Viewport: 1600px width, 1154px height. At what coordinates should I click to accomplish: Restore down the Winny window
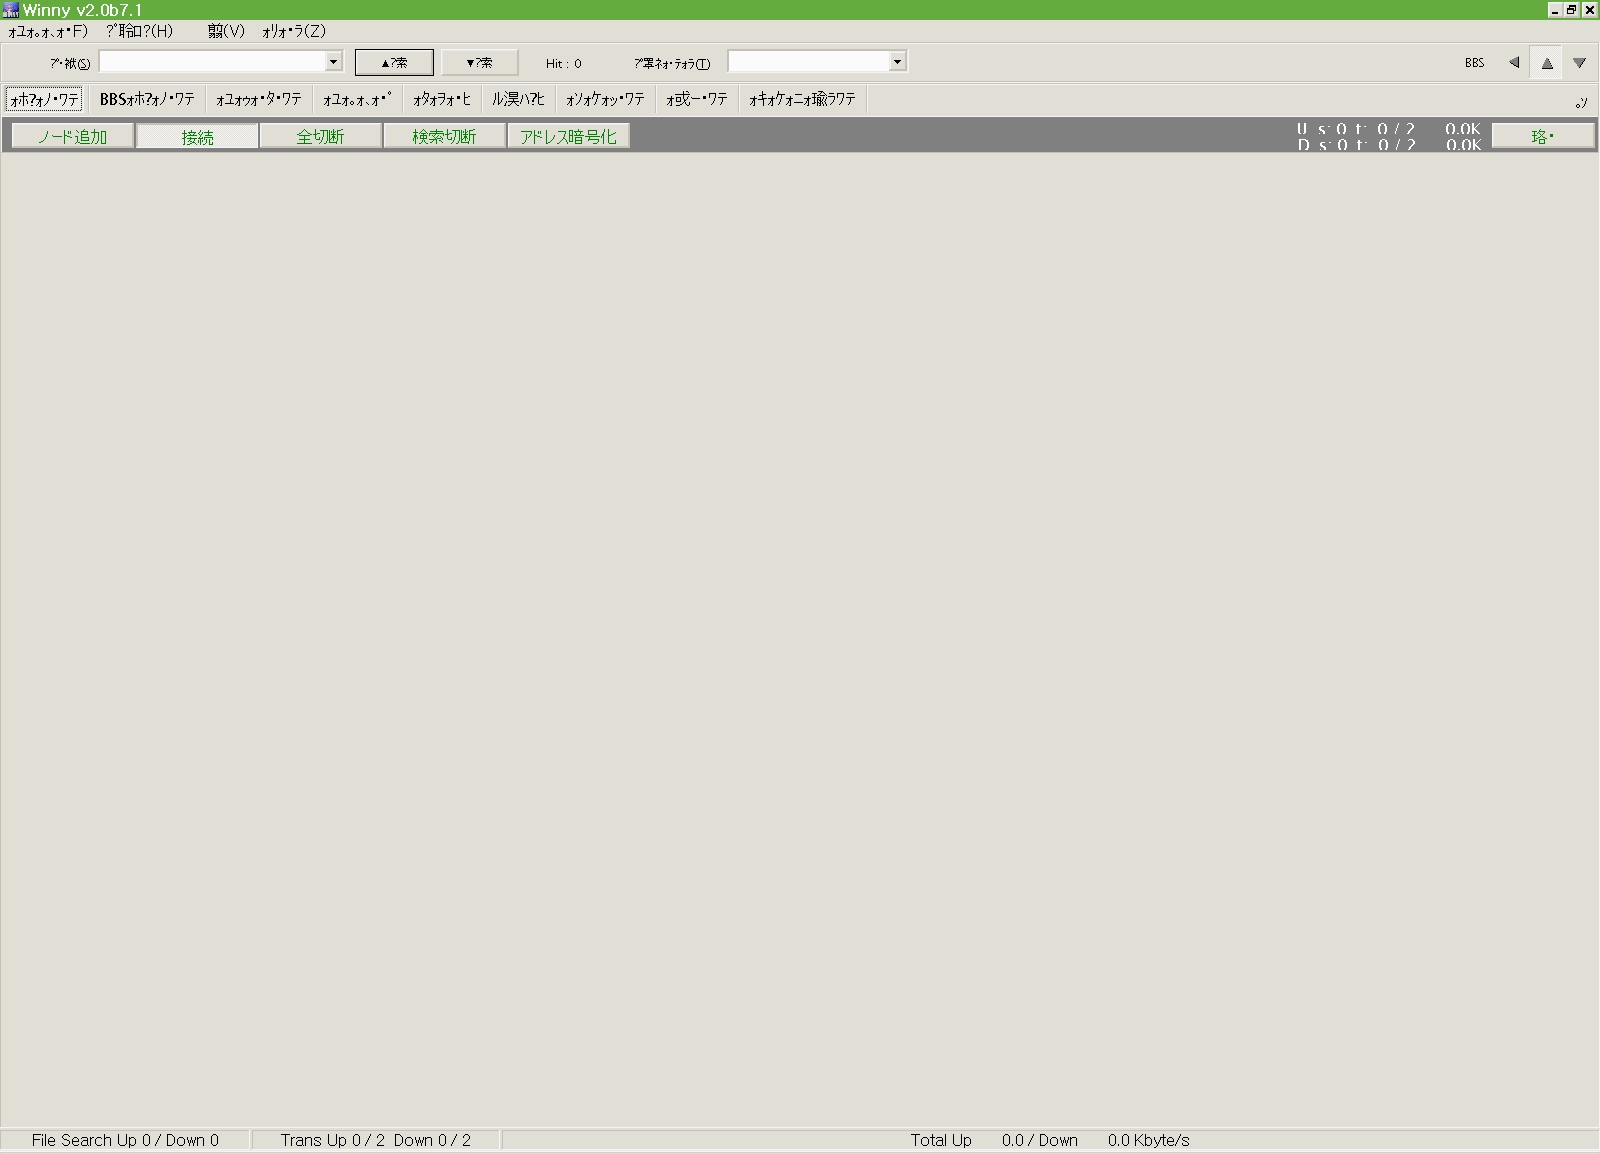1571,10
